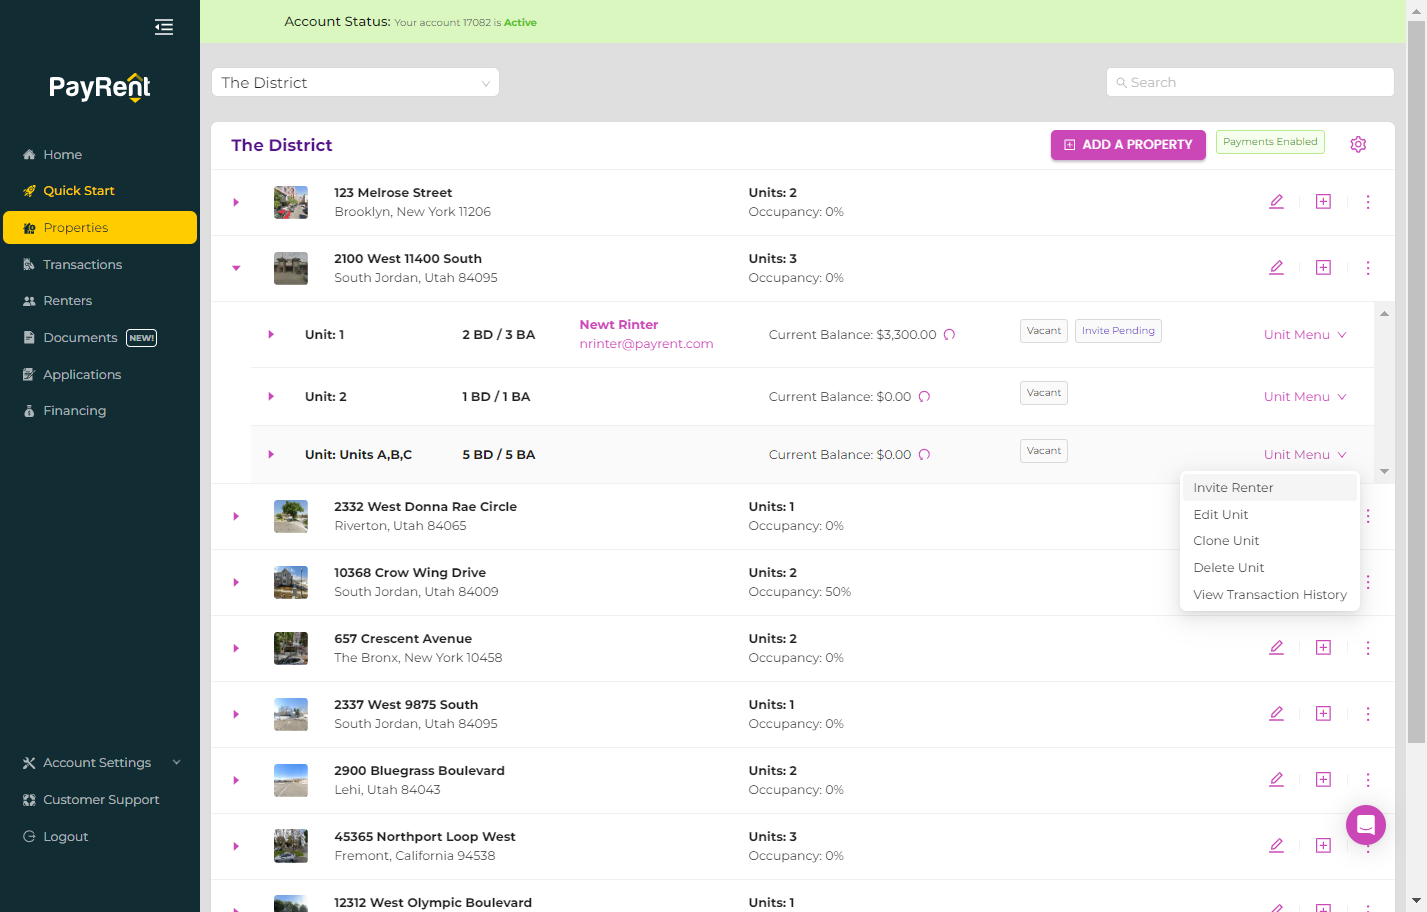Click the 123 Melrose Street thumbnail
1427x912 pixels.
pos(291,202)
